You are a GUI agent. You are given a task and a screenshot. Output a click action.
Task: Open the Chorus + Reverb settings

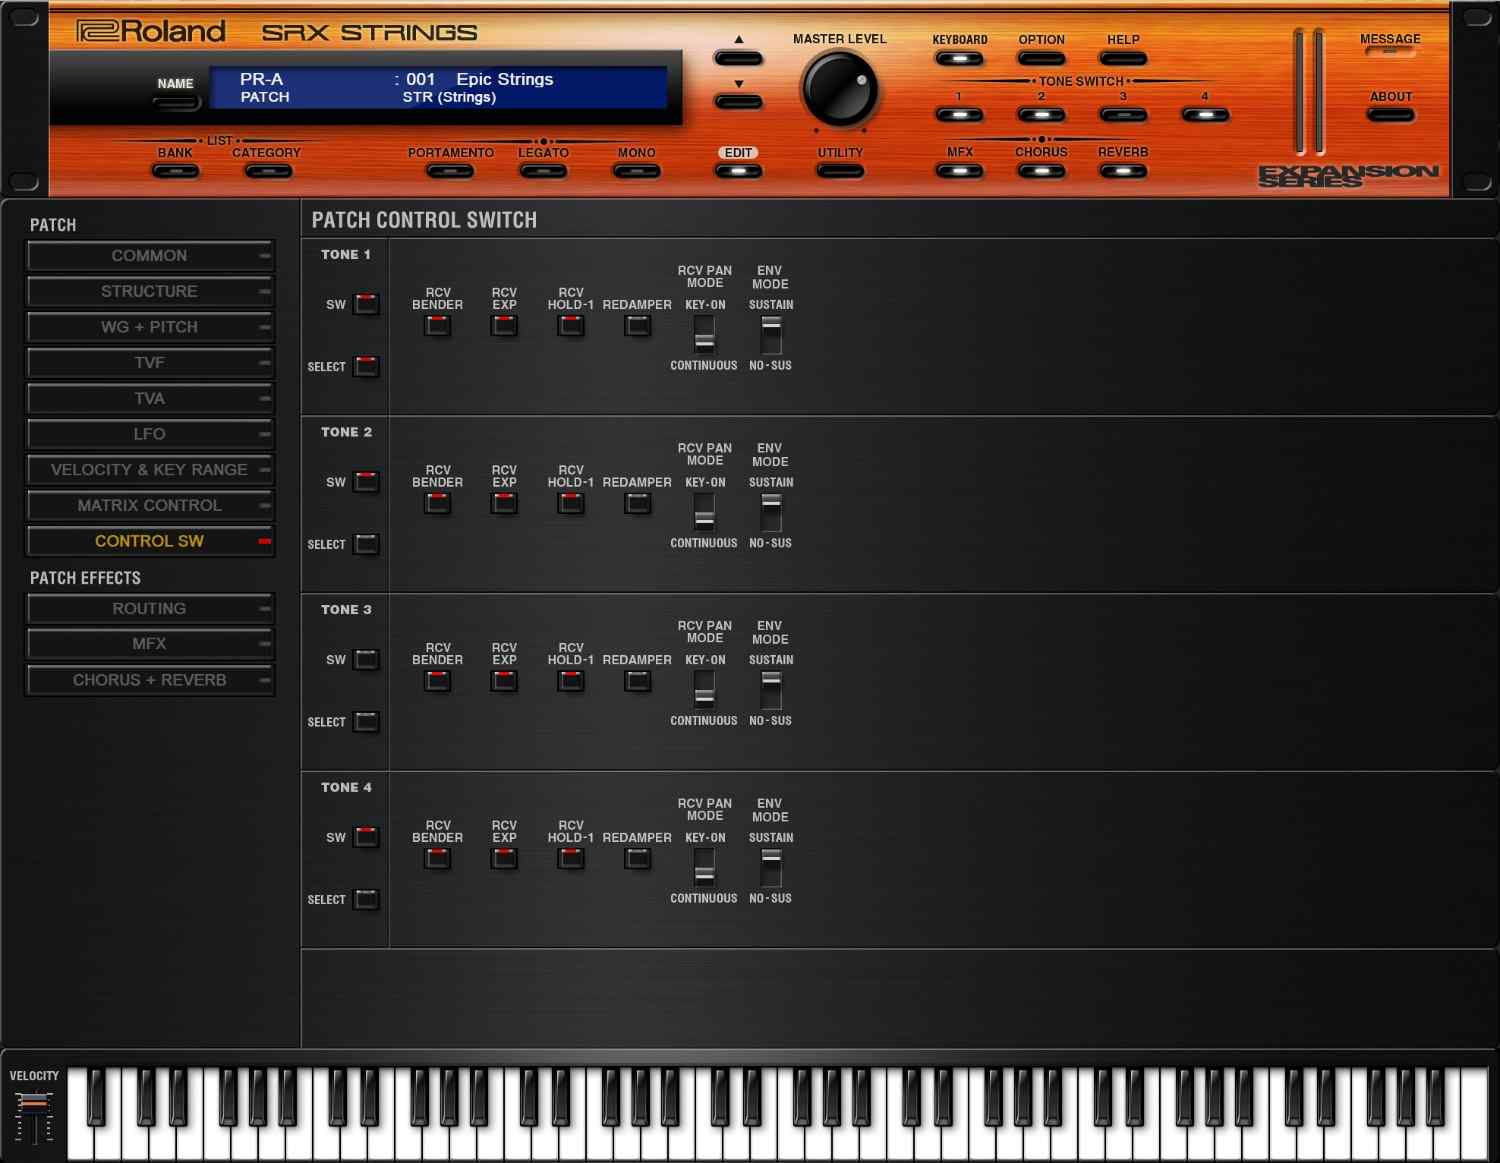(150, 680)
